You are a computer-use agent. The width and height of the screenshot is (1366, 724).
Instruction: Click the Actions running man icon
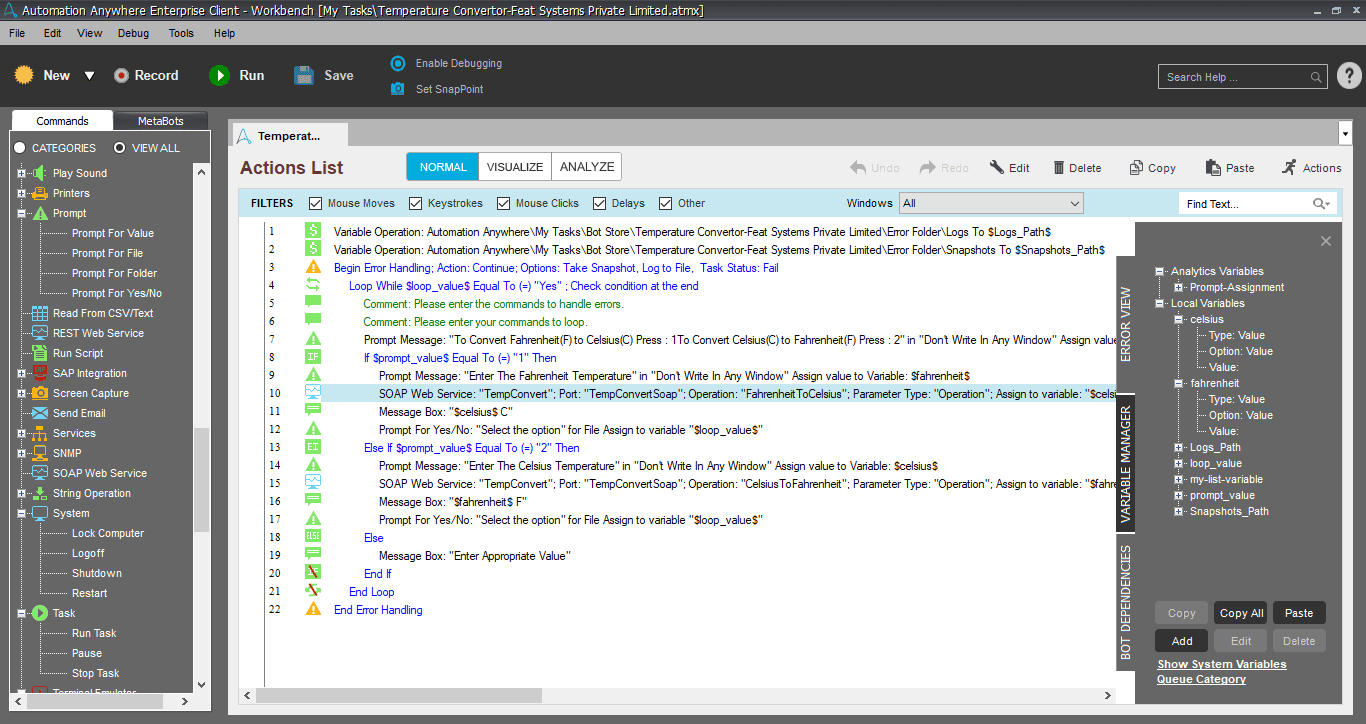1289,167
